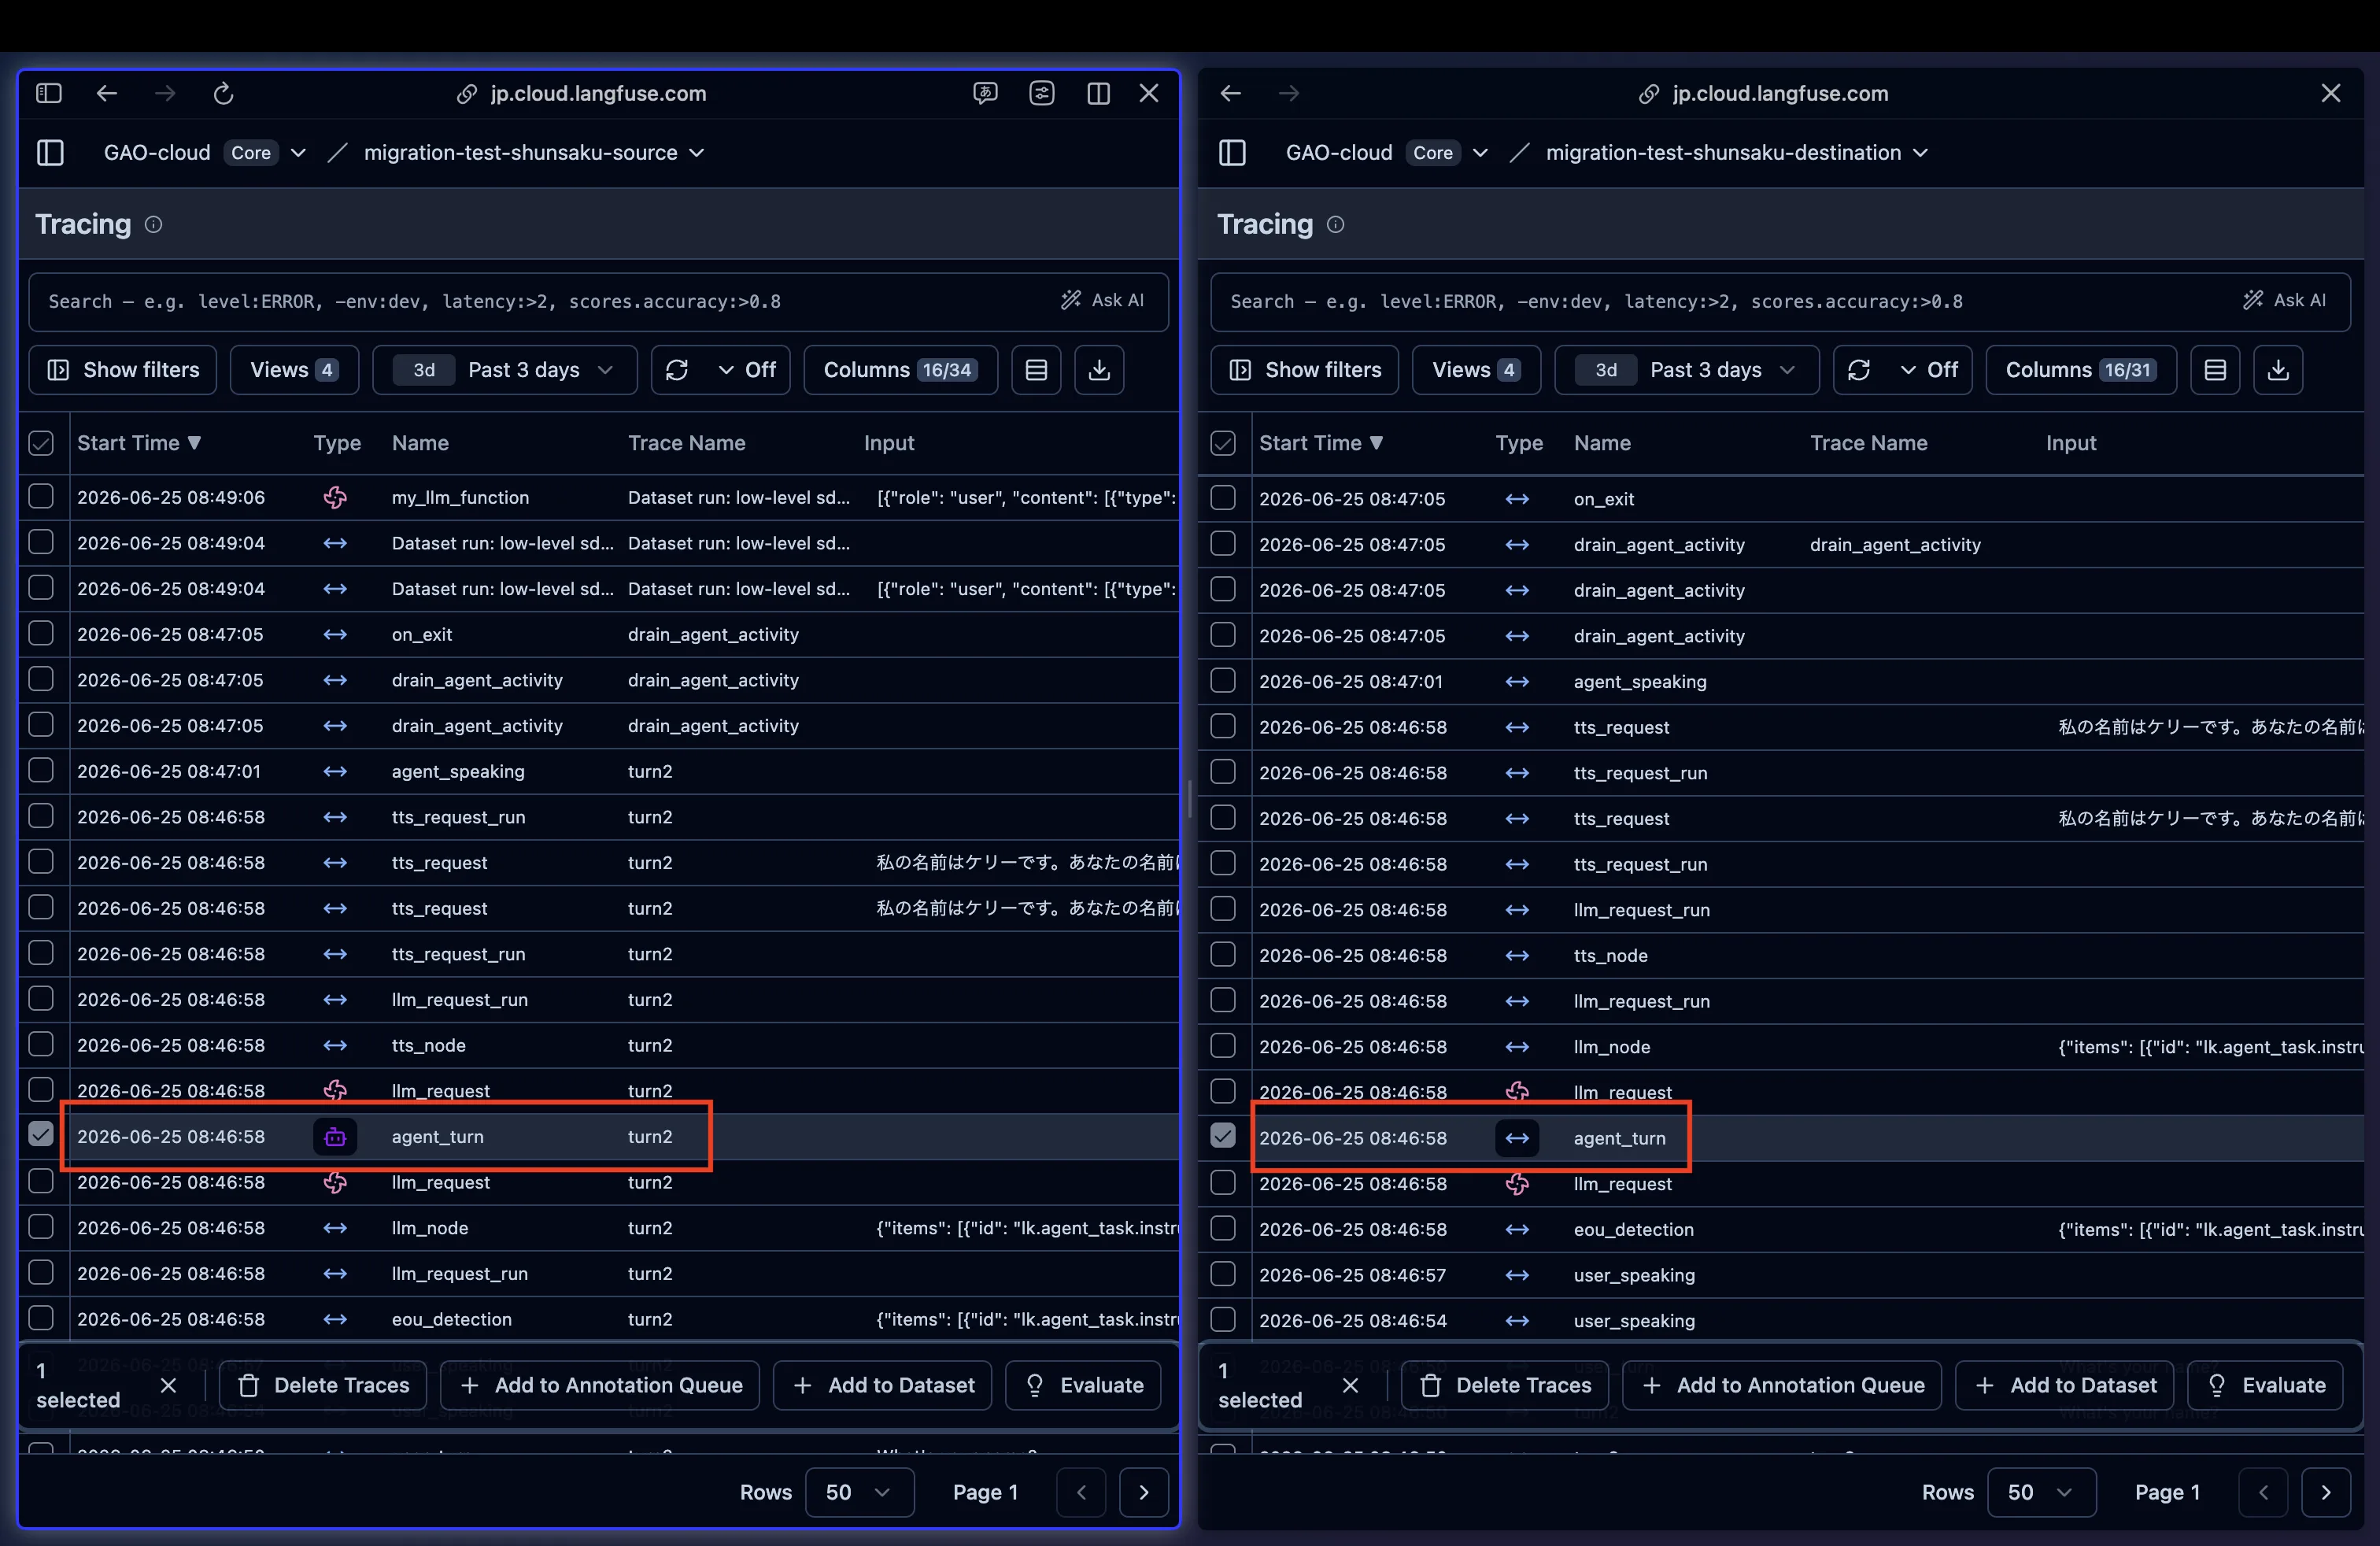Click Add to Dataset in destination window

[x=2065, y=1385]
